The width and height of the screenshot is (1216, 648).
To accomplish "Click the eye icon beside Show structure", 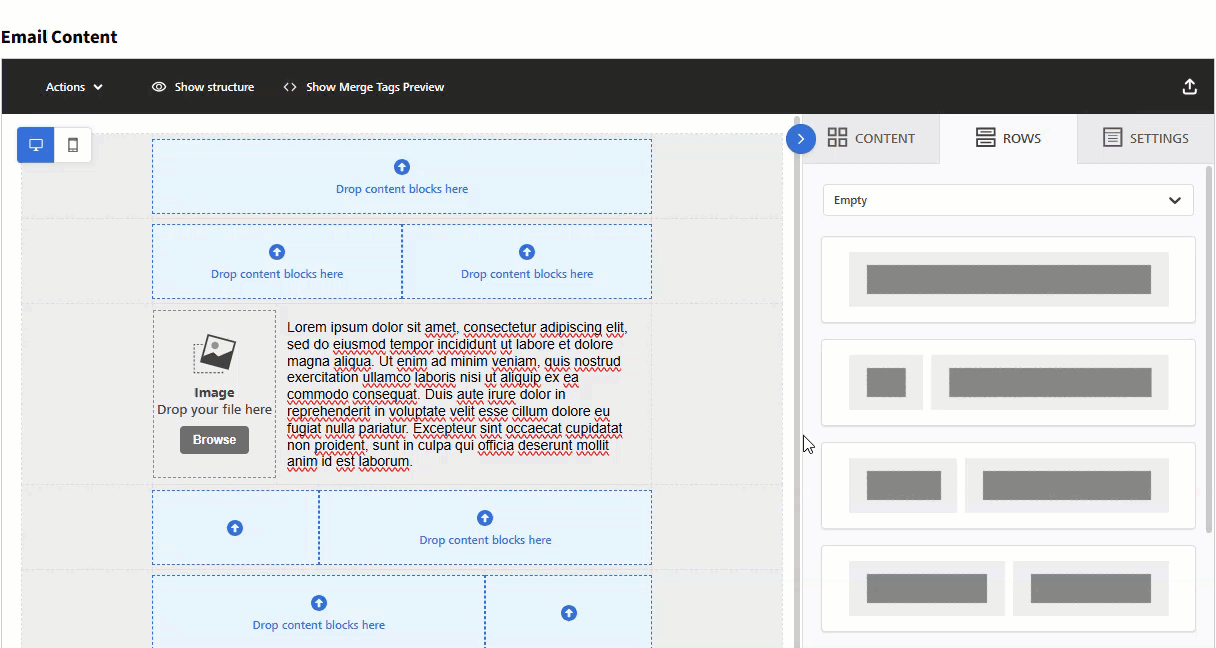I will click(x=158, y=87).
